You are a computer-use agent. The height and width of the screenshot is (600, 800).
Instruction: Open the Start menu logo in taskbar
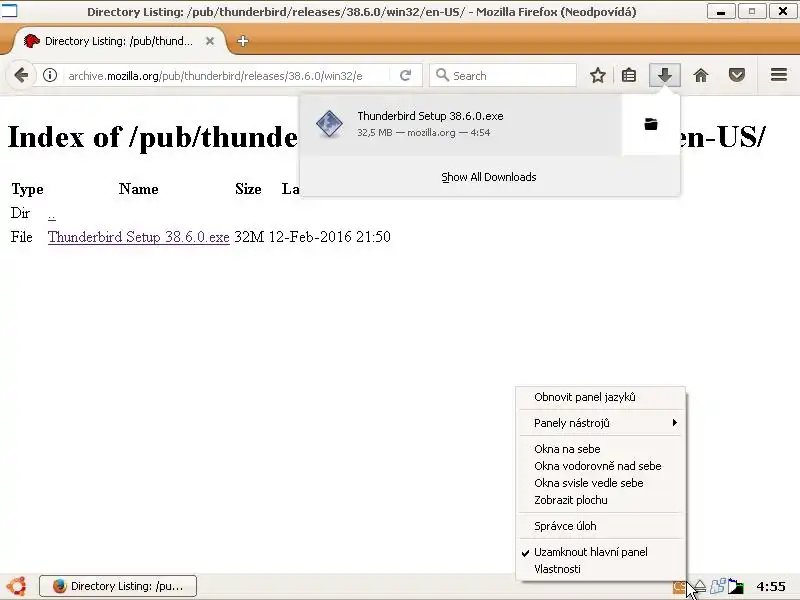(x=16, y=586)
